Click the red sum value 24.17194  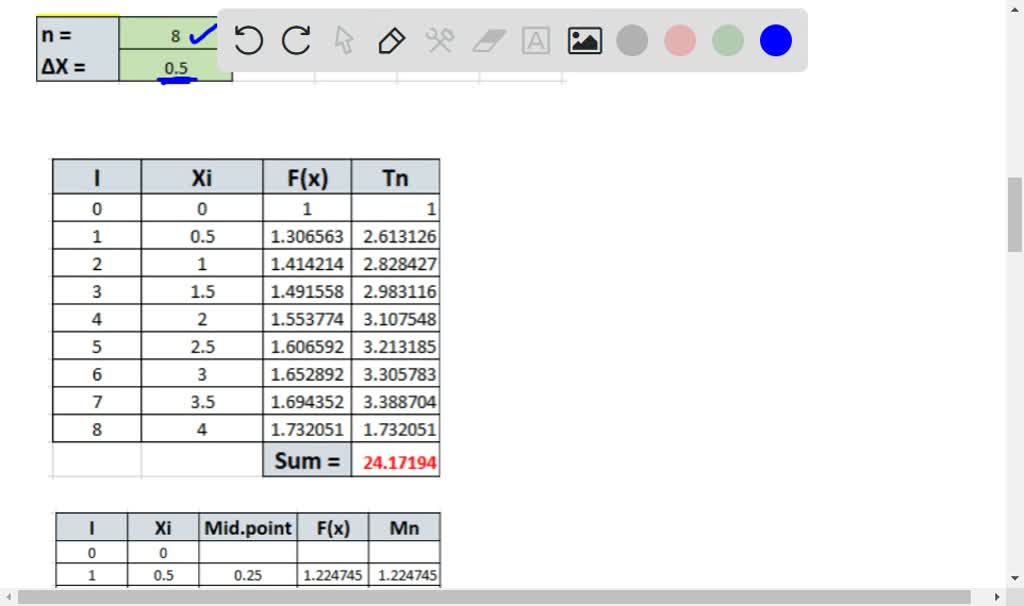tap(396, 461)
